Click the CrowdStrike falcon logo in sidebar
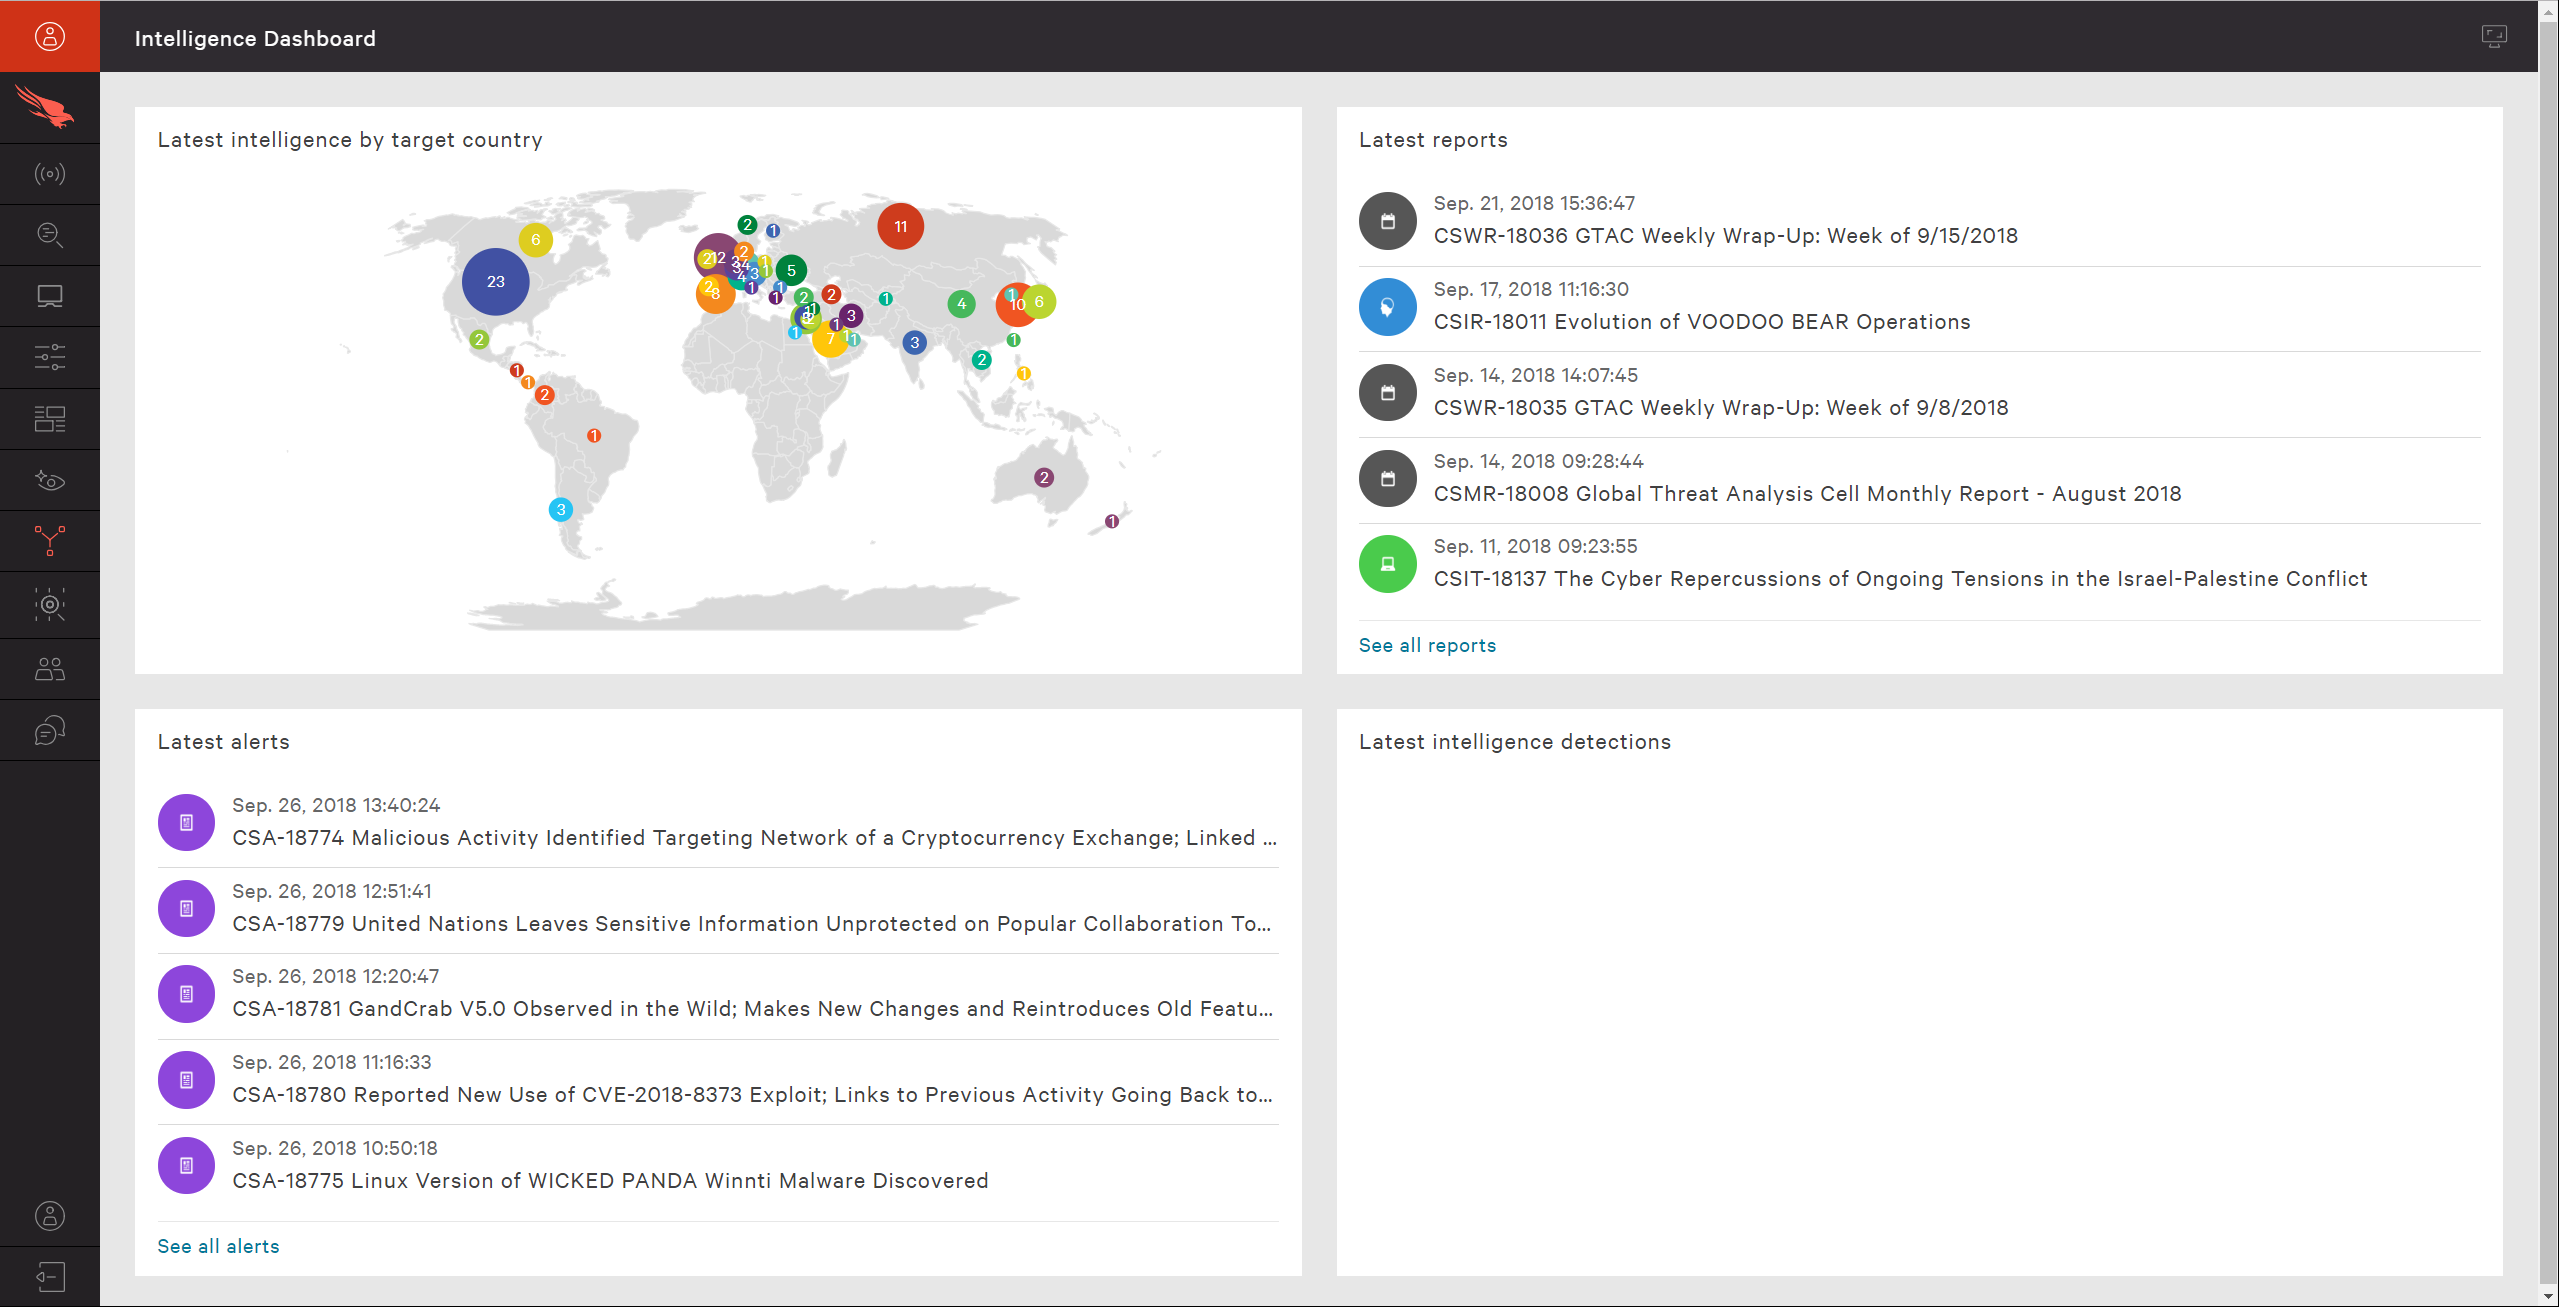 (x=49, y=107)
